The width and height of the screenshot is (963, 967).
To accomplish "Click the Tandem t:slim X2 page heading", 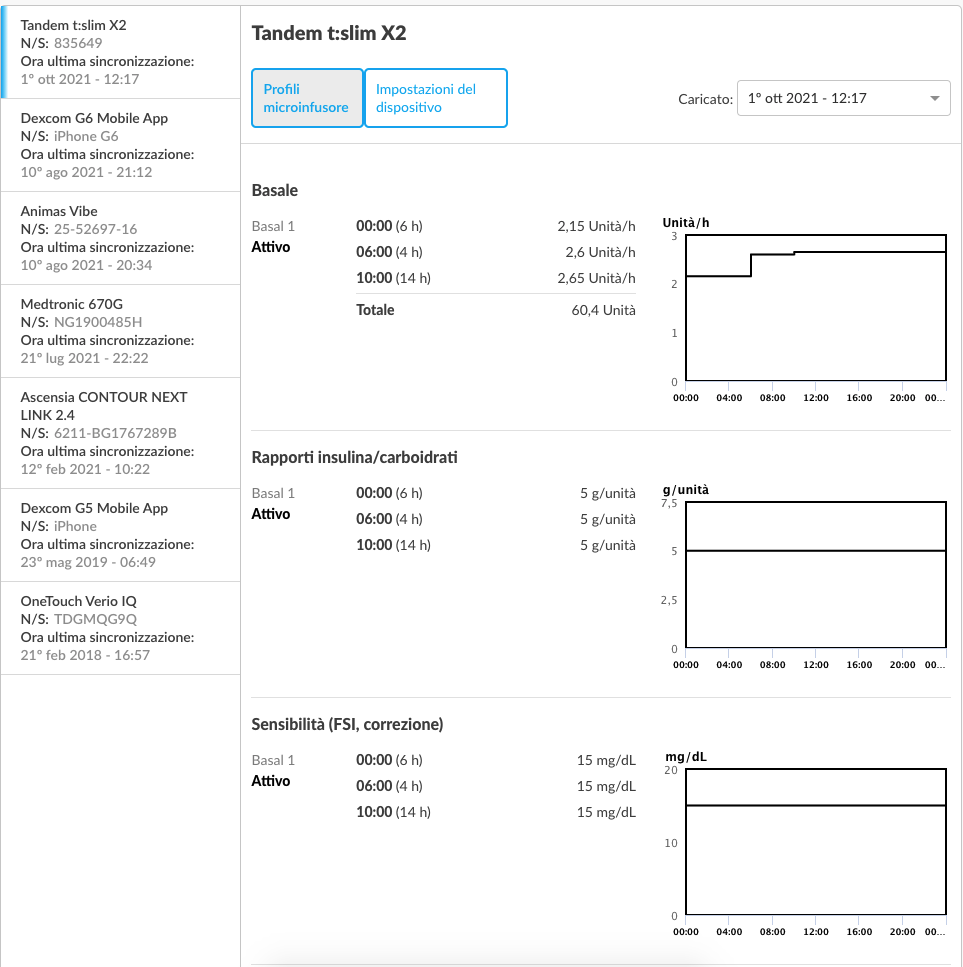I will click(329, 33).
